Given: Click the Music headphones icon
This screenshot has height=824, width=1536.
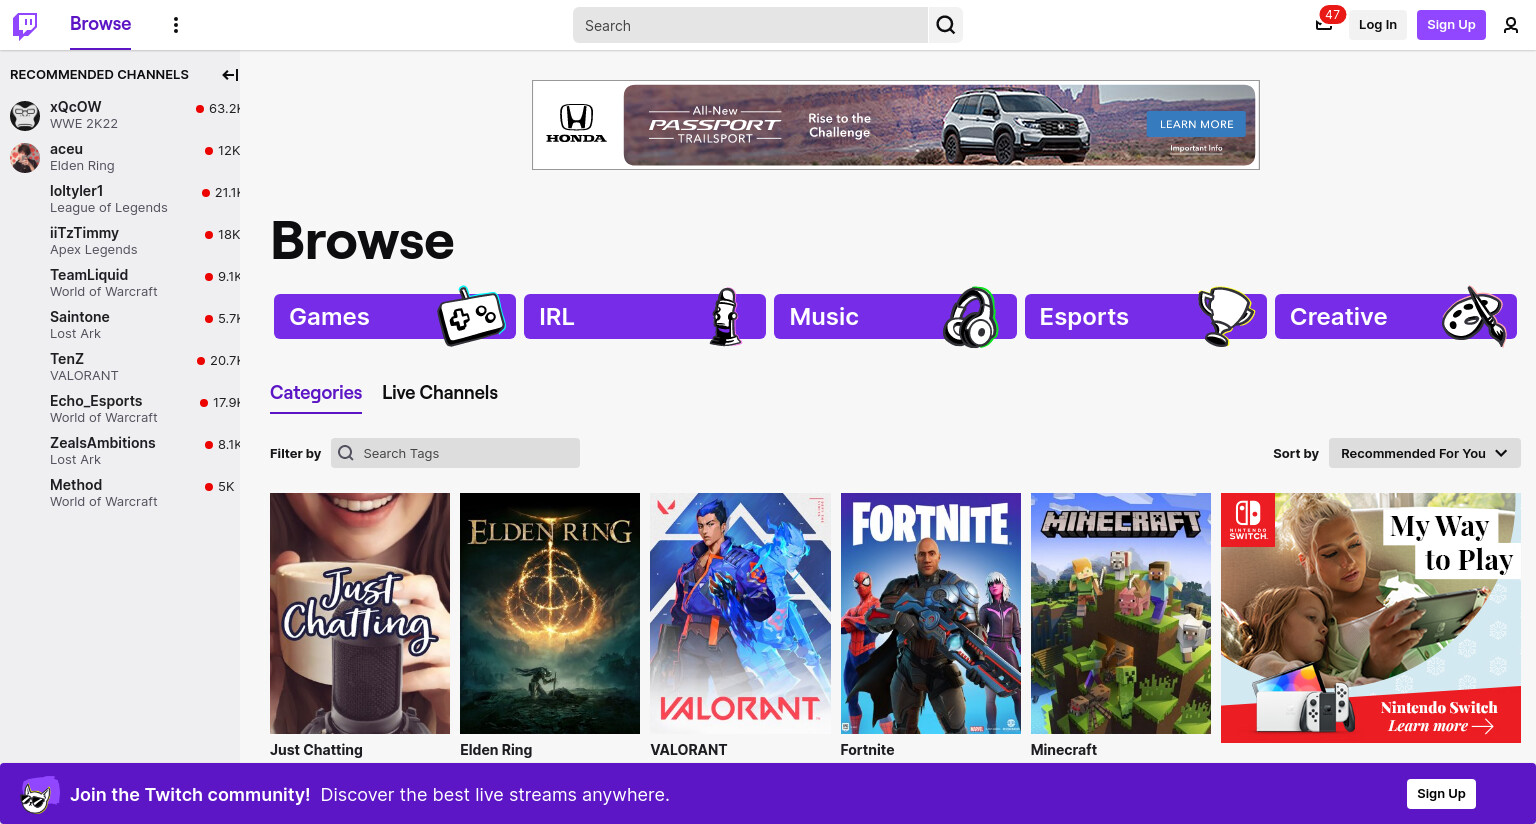Looking at the screenshot, I should pos(970,317).
